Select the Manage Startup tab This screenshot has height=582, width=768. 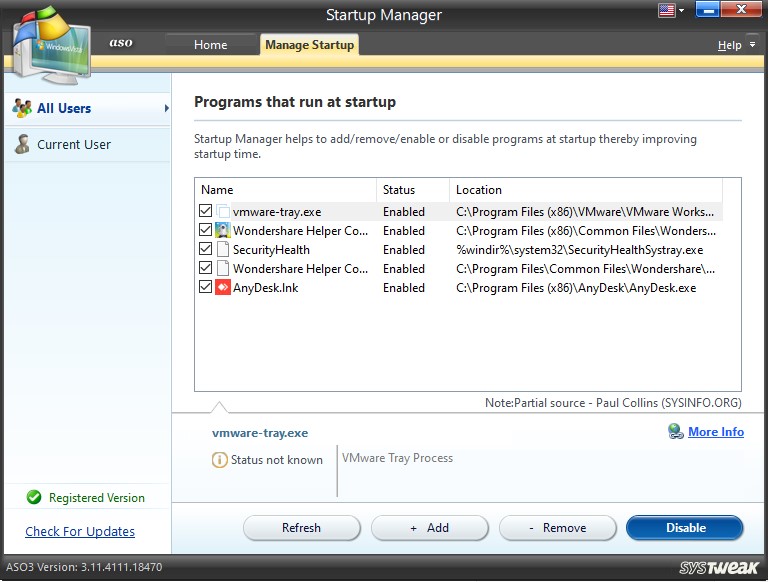(x=308, y=45)
